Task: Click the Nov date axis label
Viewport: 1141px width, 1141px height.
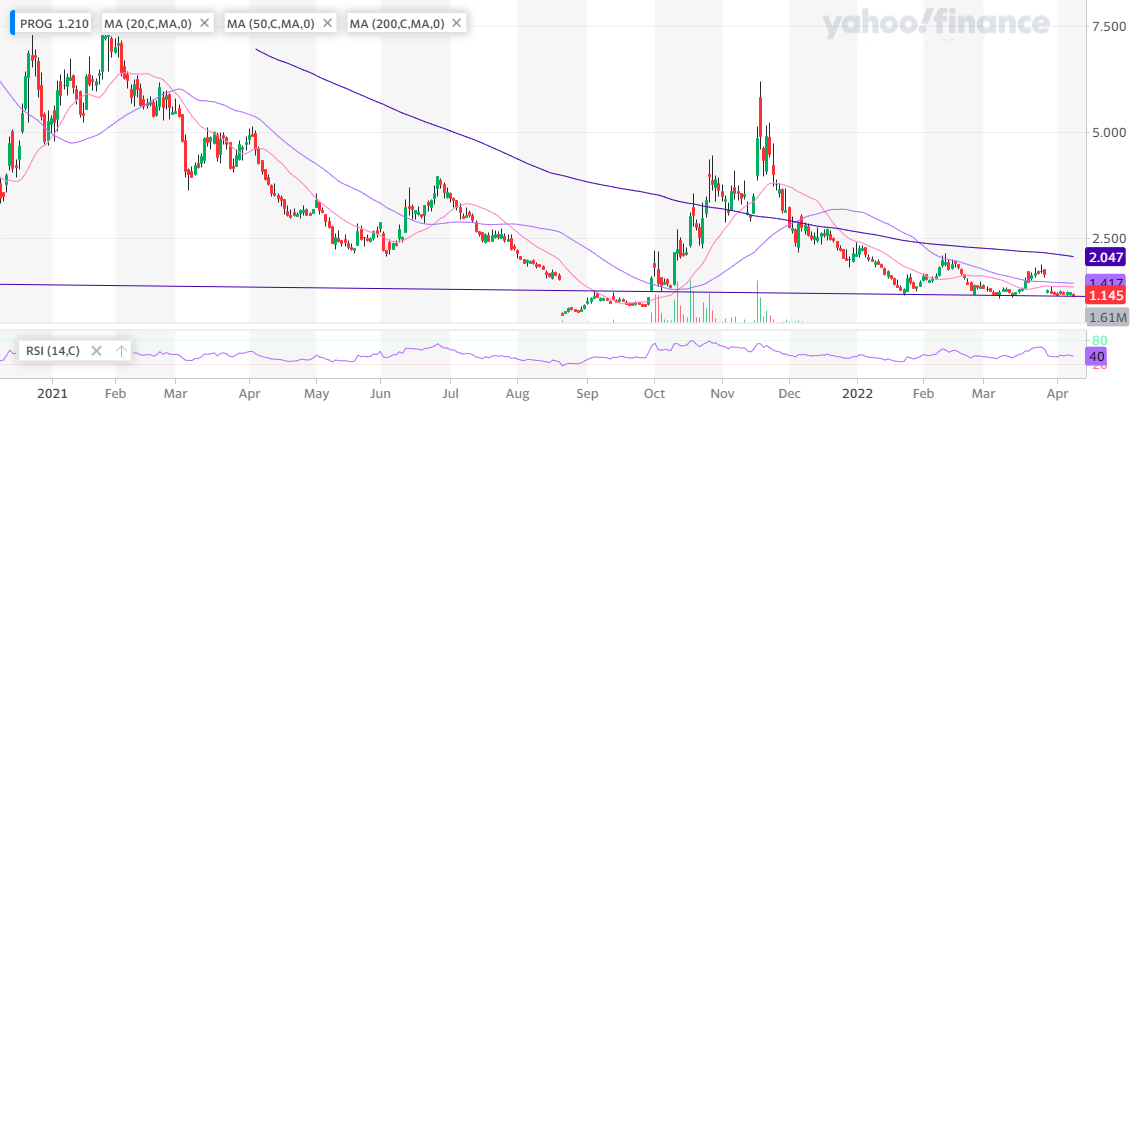Action: (722, 394)
